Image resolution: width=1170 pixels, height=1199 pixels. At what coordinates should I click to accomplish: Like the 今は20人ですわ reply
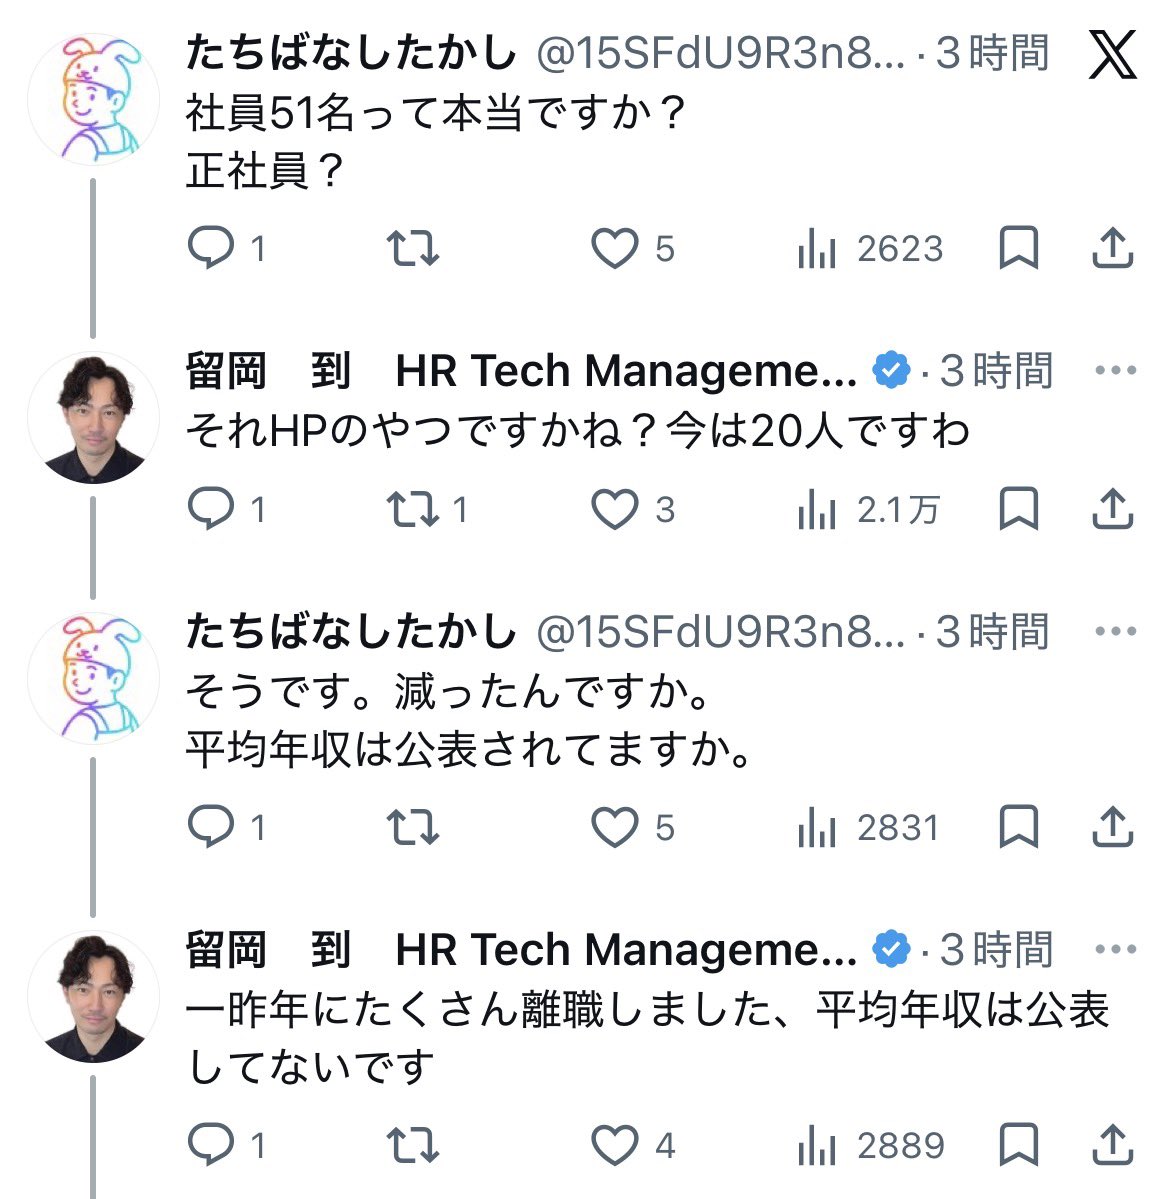tap(614, 510)
